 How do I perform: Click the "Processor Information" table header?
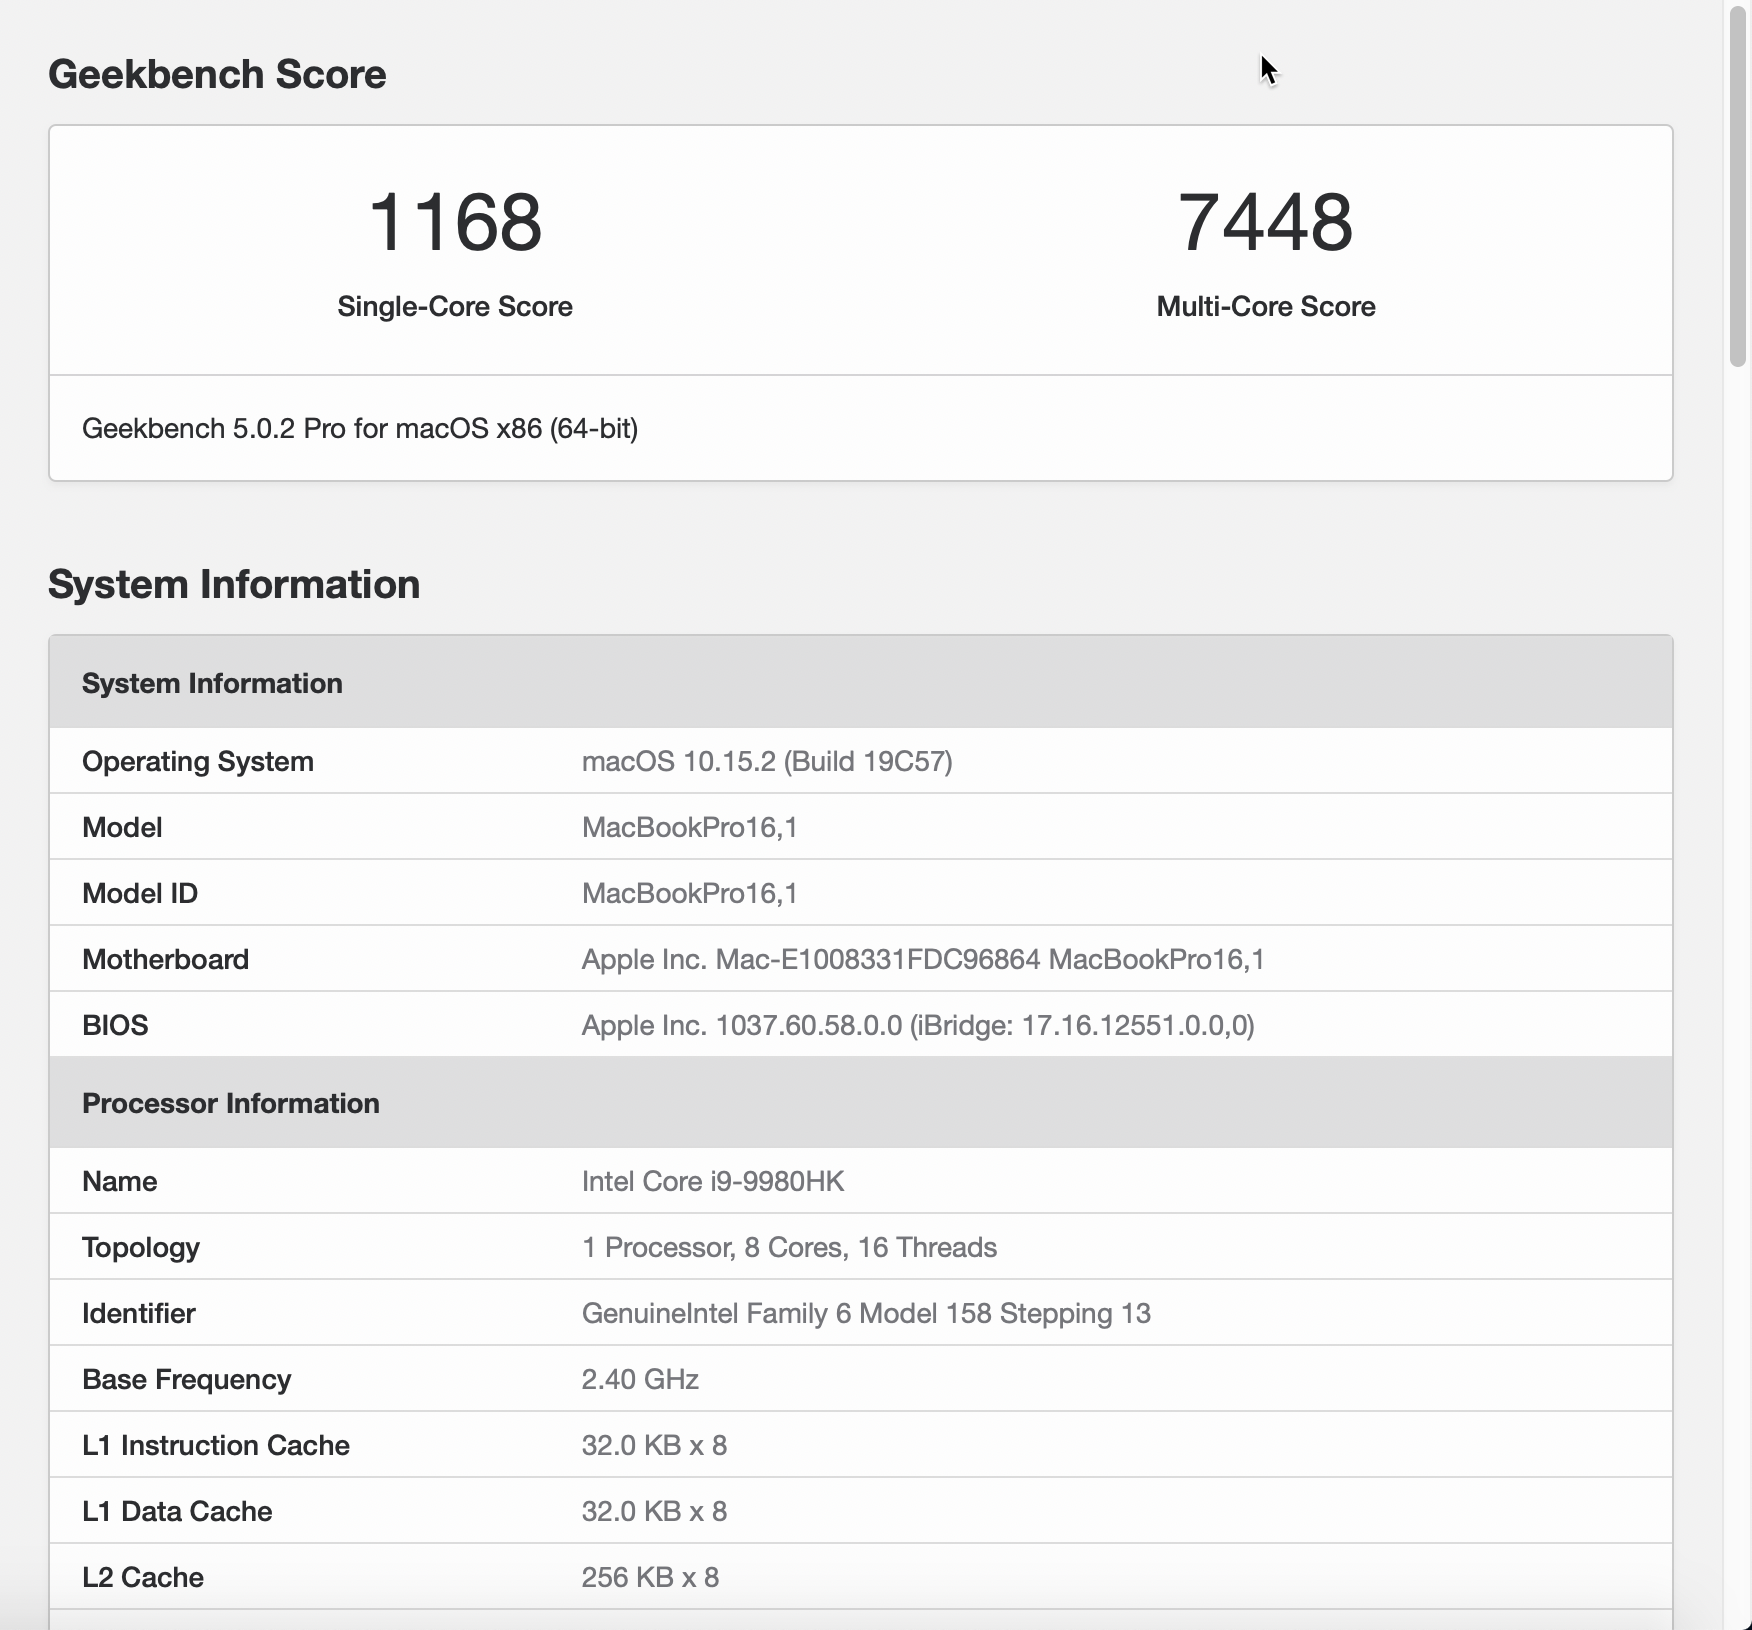(861, 1102)
